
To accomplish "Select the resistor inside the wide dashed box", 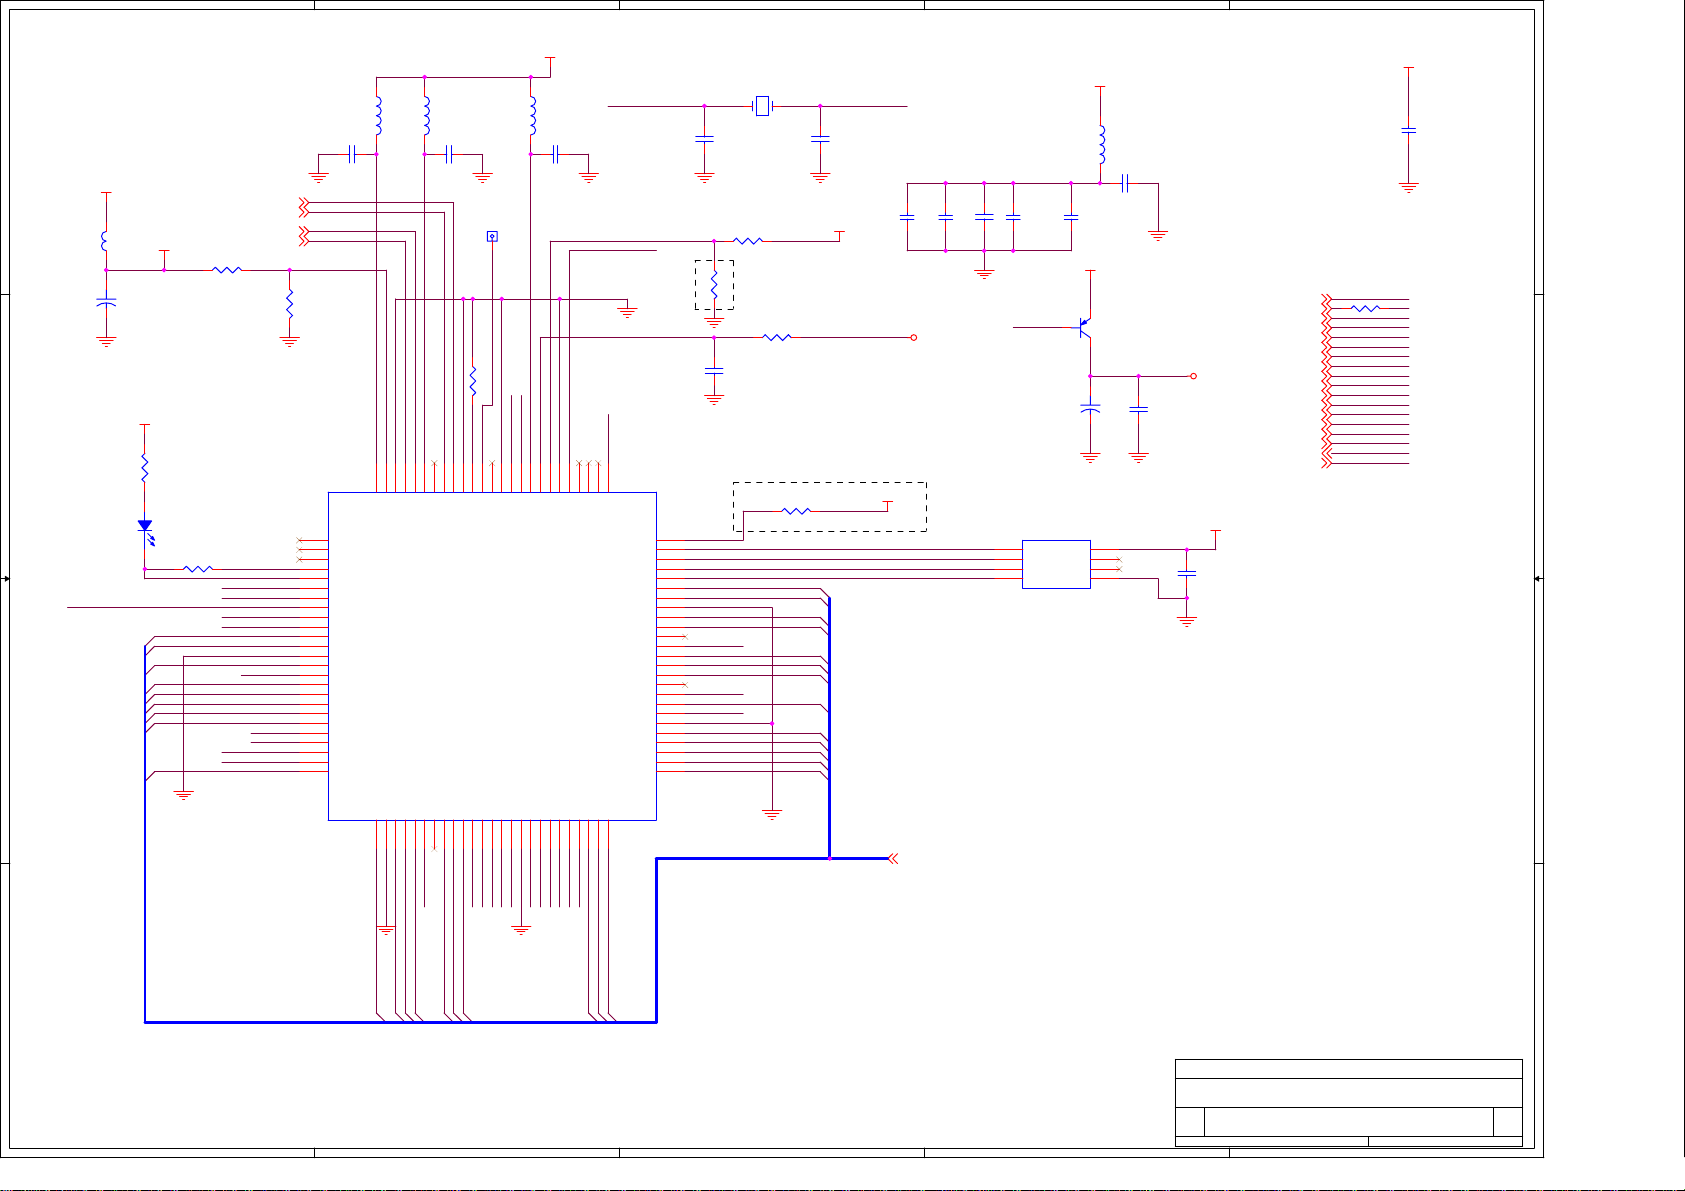I will tap(796, 511).
